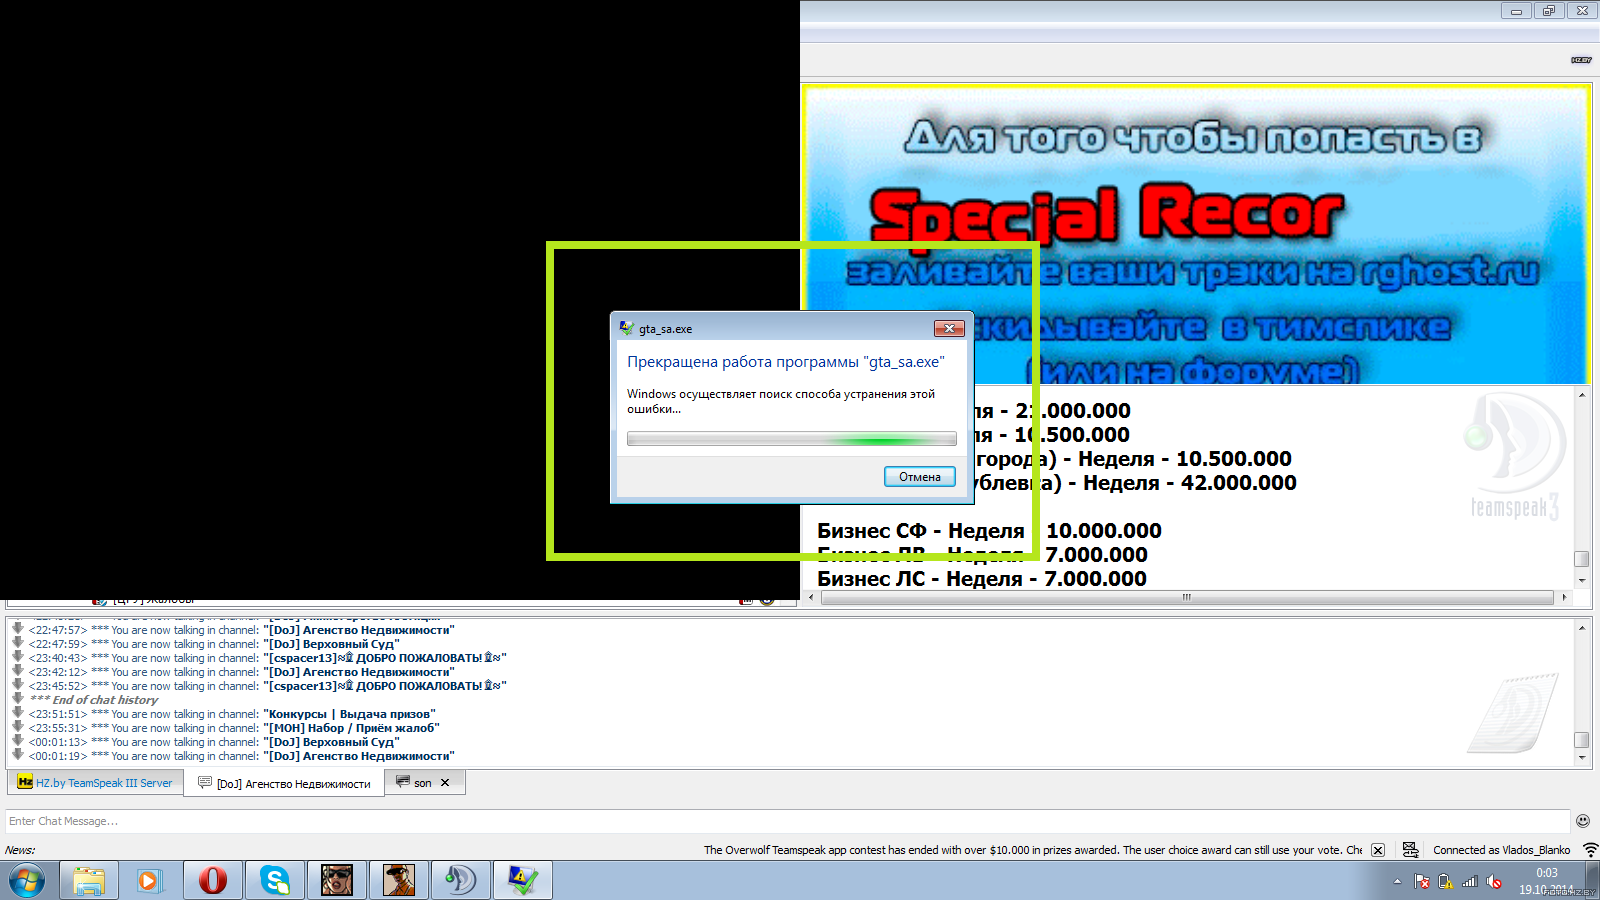
Task: Click the Overwolf Teamspeak app contest news text
Action: (x=1032, y=850)
